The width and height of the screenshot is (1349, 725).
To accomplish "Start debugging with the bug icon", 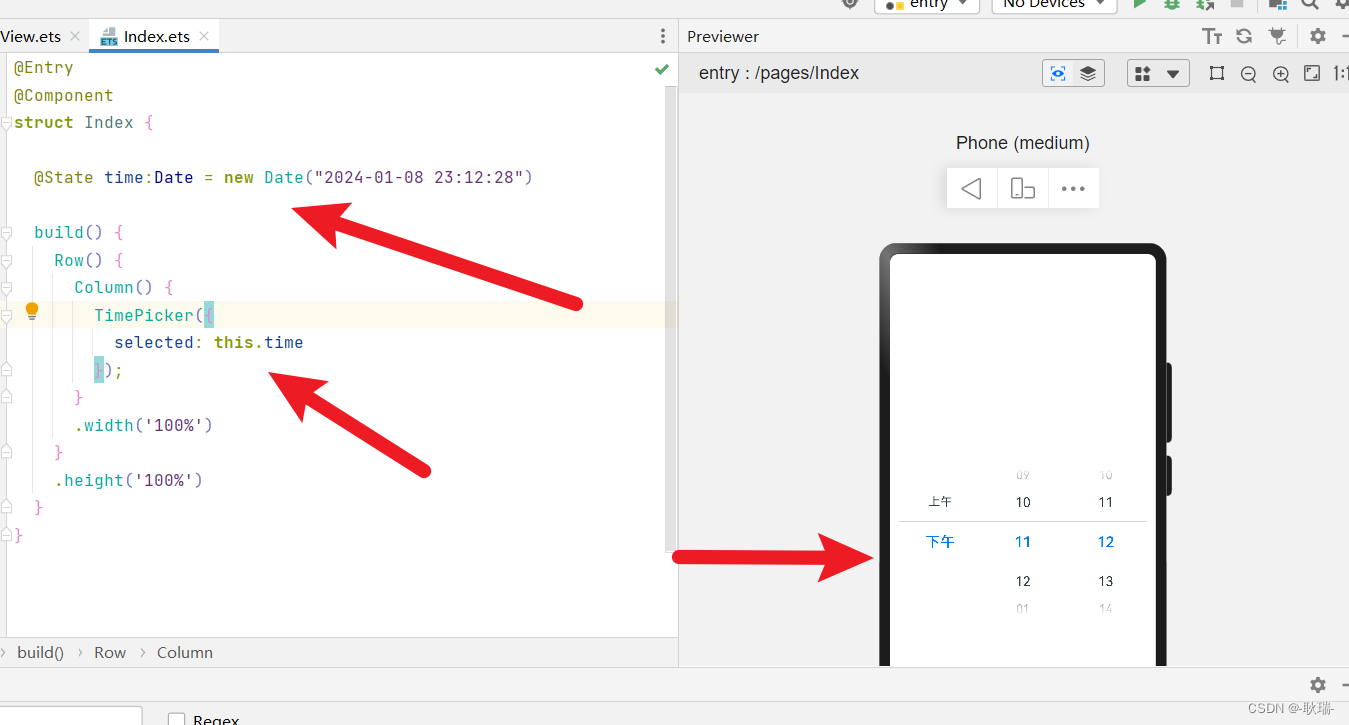I will [1172, 4].
